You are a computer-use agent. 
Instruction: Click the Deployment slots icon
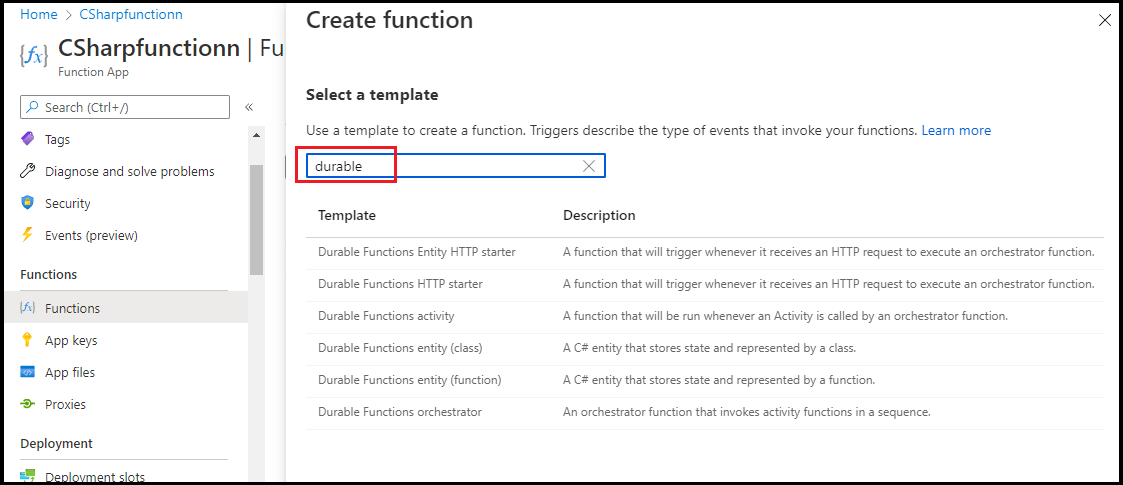(x=27, y=477)
